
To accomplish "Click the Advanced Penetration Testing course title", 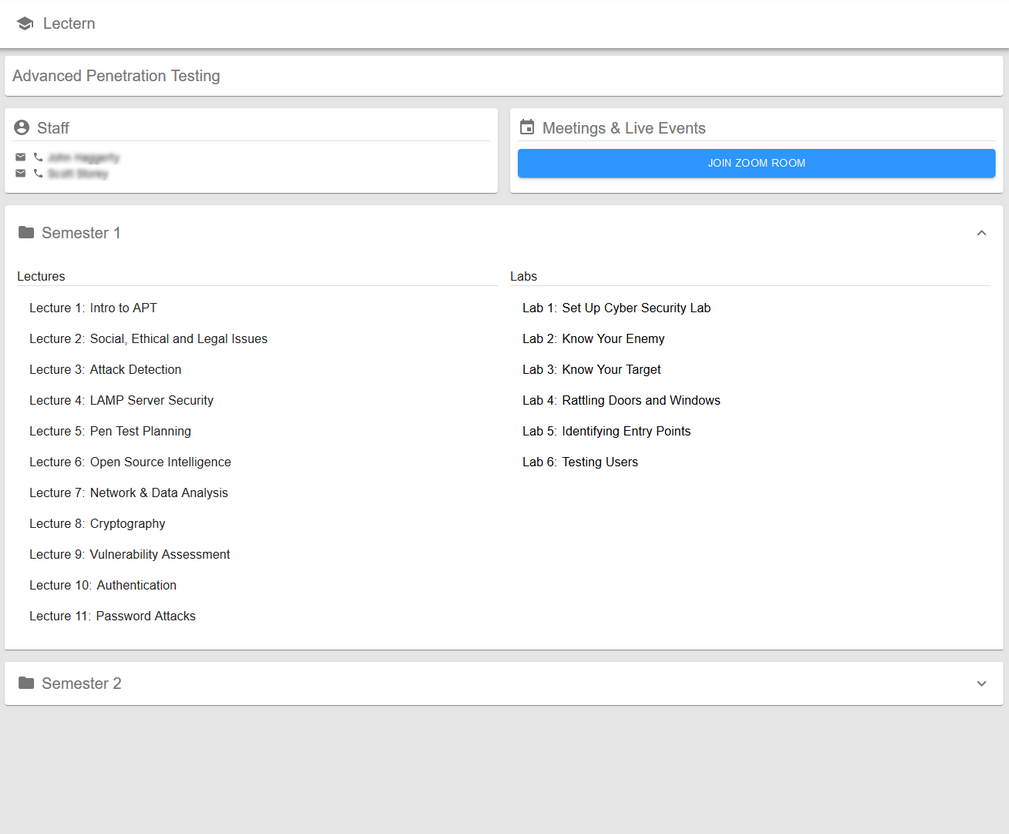I will coord(116,76).
